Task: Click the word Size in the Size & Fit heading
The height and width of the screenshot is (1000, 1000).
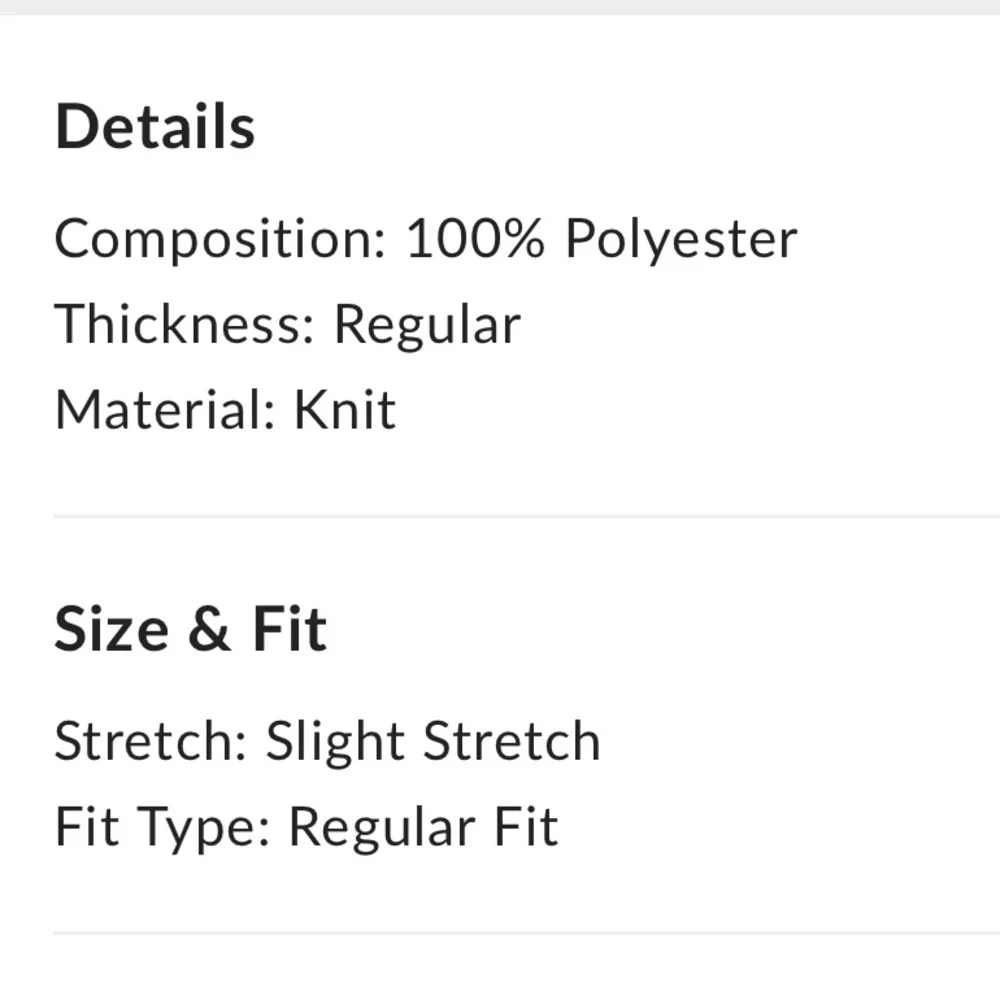Action: pos(112,629)
